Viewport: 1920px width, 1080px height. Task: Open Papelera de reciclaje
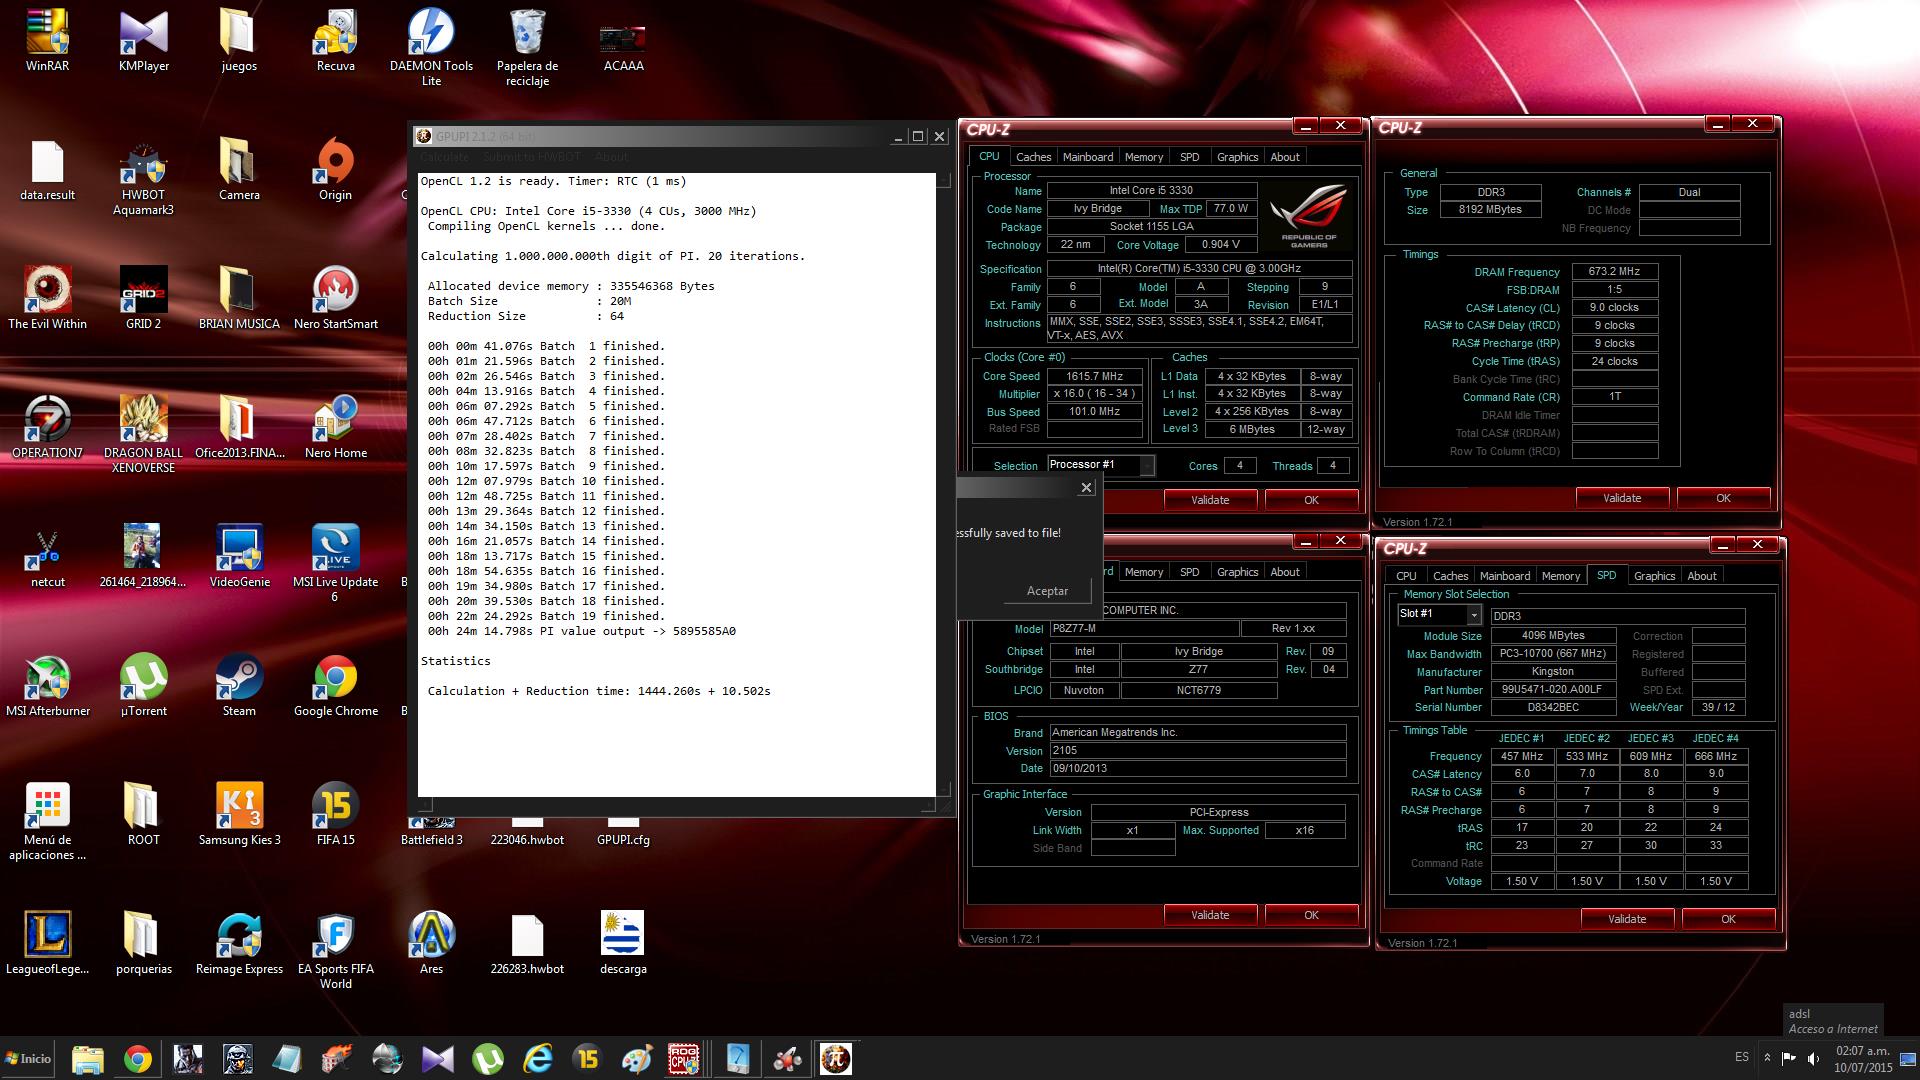[x=527, y=47]
